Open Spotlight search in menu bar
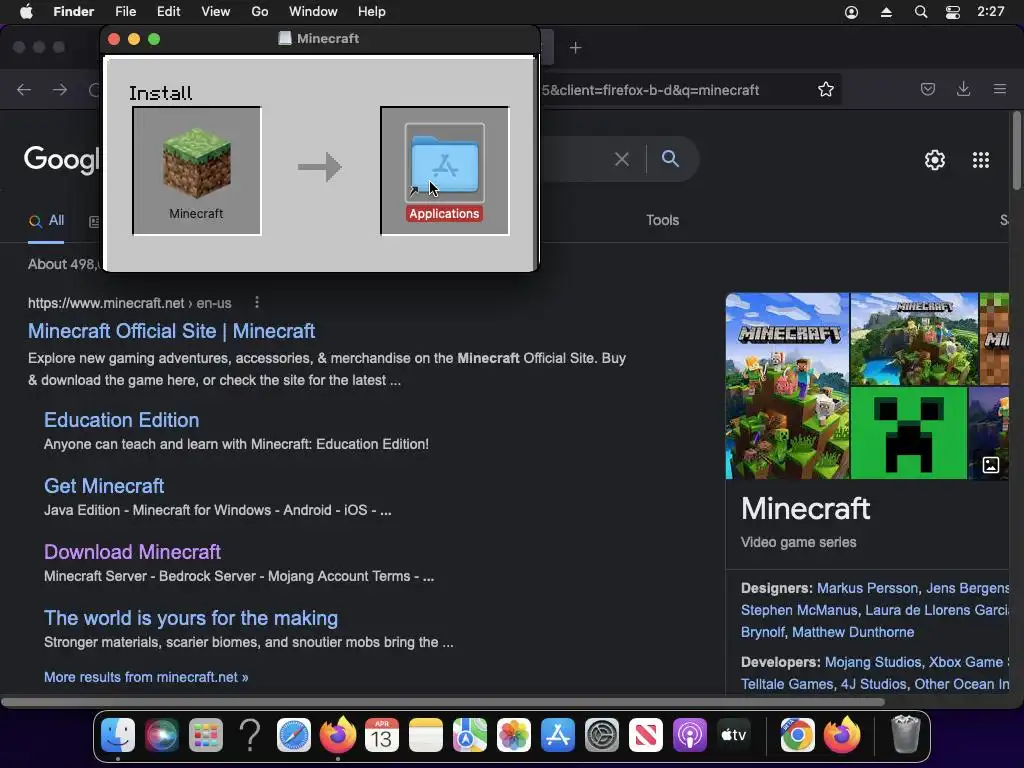The image size is (1024, 768). click(x=921, y=12)
